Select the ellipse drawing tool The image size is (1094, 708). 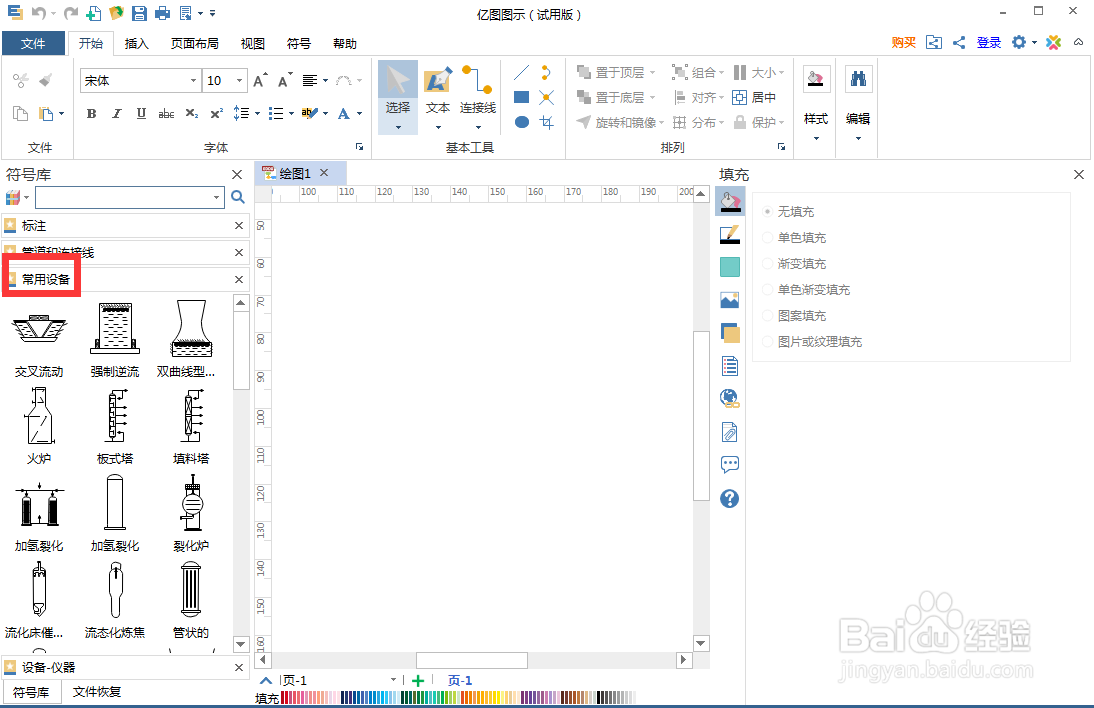tap(520, 121)
